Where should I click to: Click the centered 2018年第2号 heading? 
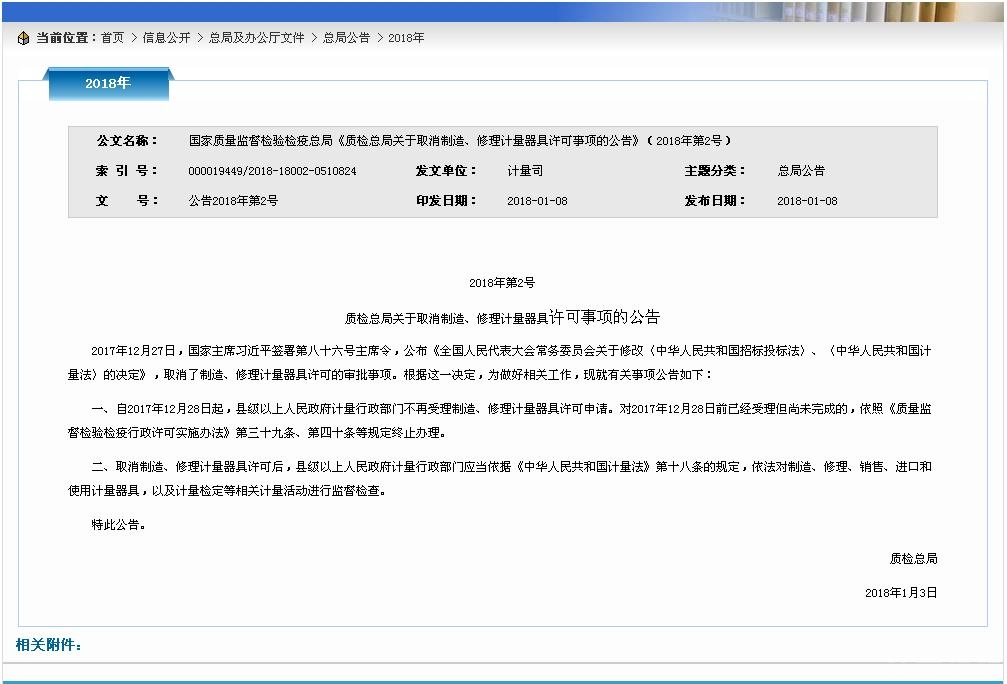(x=502, y=283)
